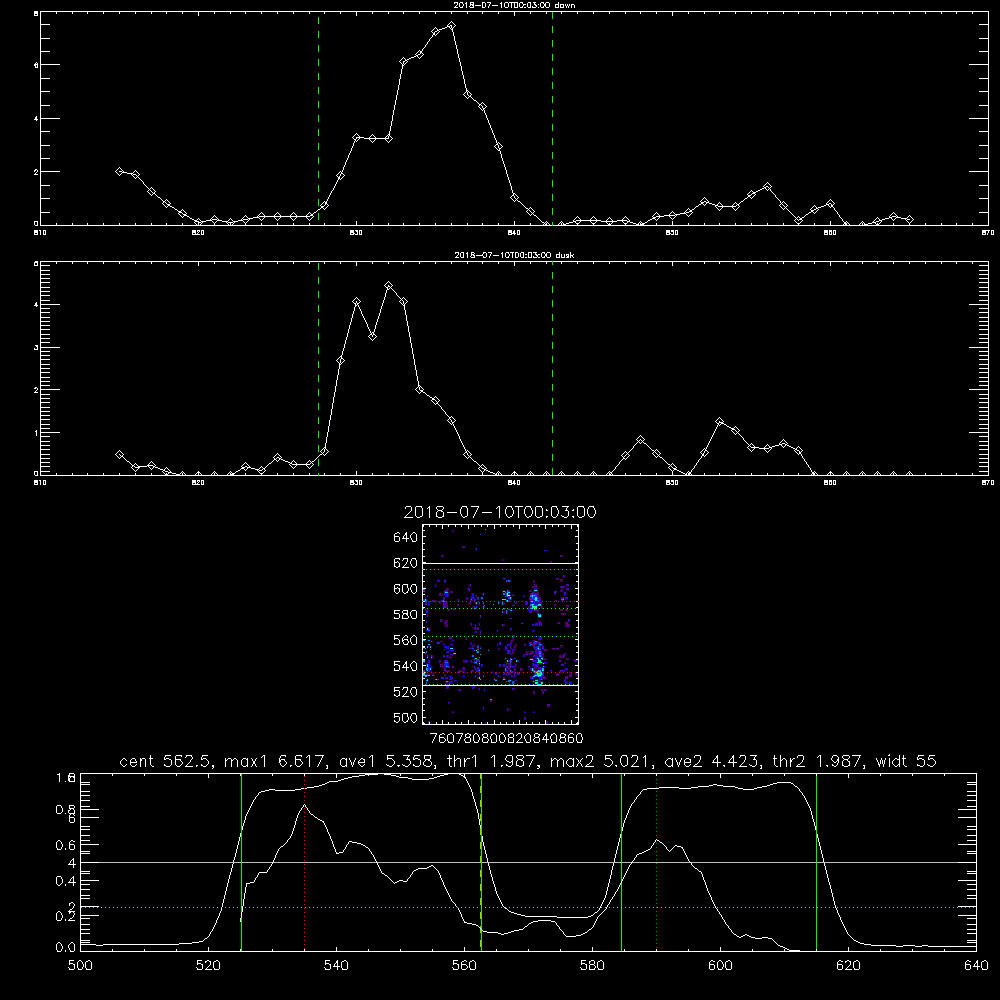Select the 'ave1 5.358' value
Image resolution: width=1000 pixels, height=1000 pixels.
coord(386,761)
